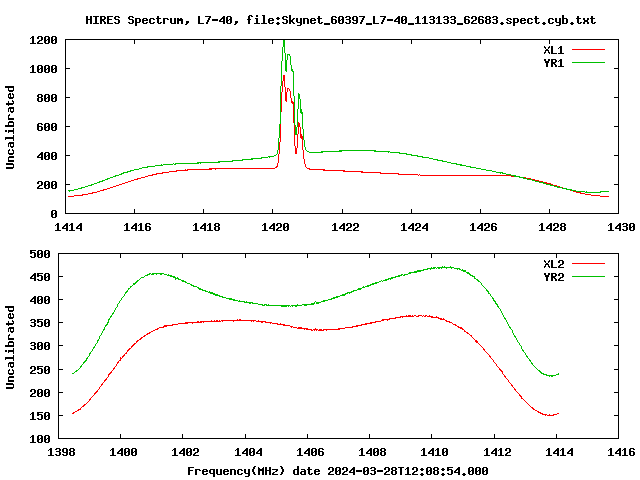Click the 1412 frequency tick label
This screenshot has height=480, width=640.
click(x=497, y=452)
